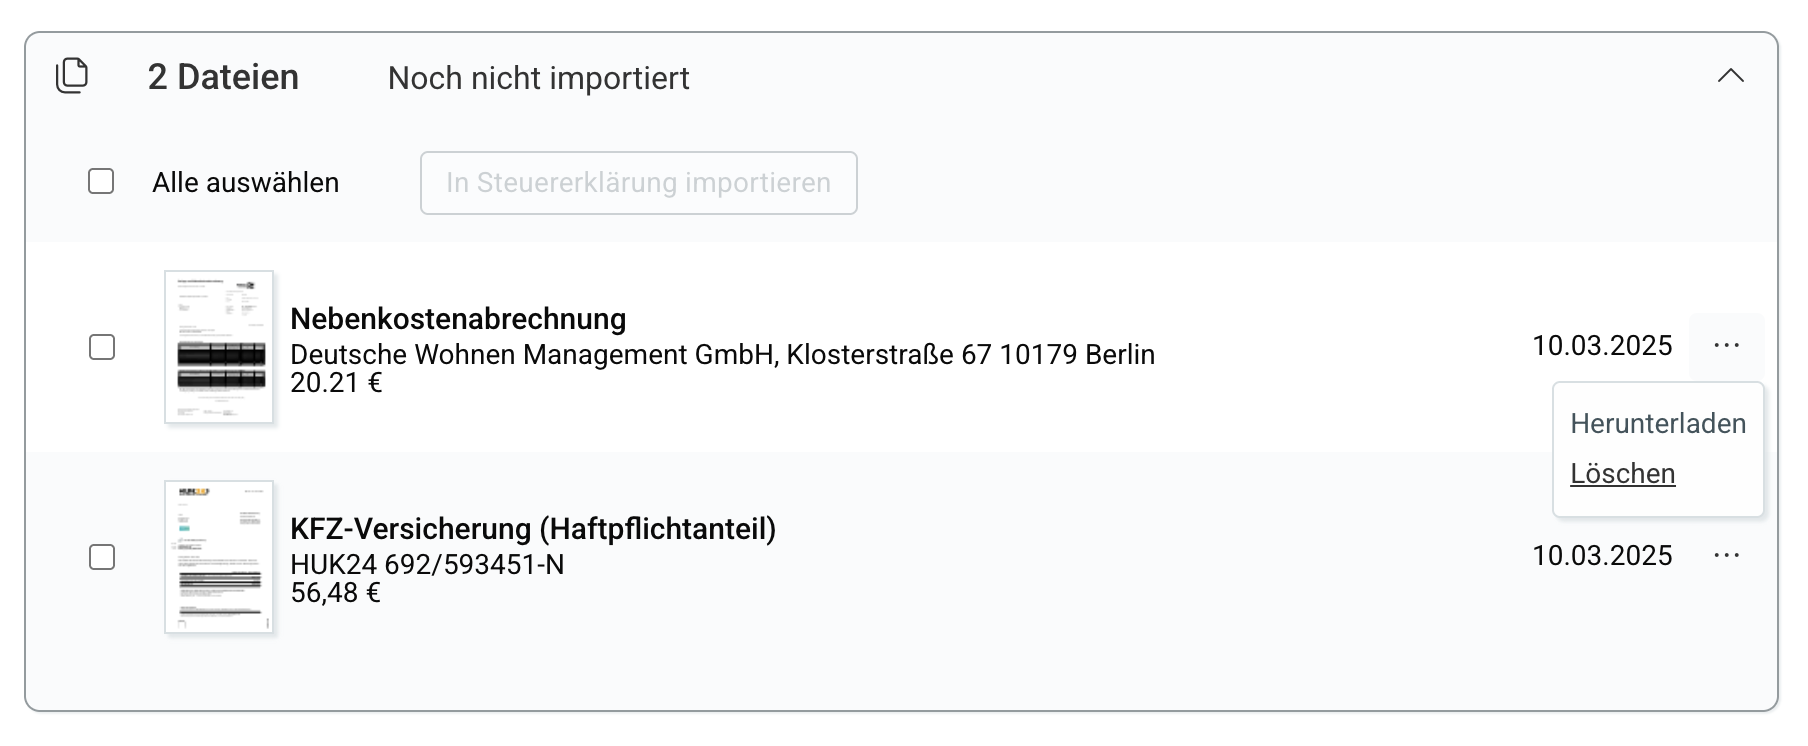
Task: Select the KFZ-Versicherung file checkbox
Action: (102, 557)
